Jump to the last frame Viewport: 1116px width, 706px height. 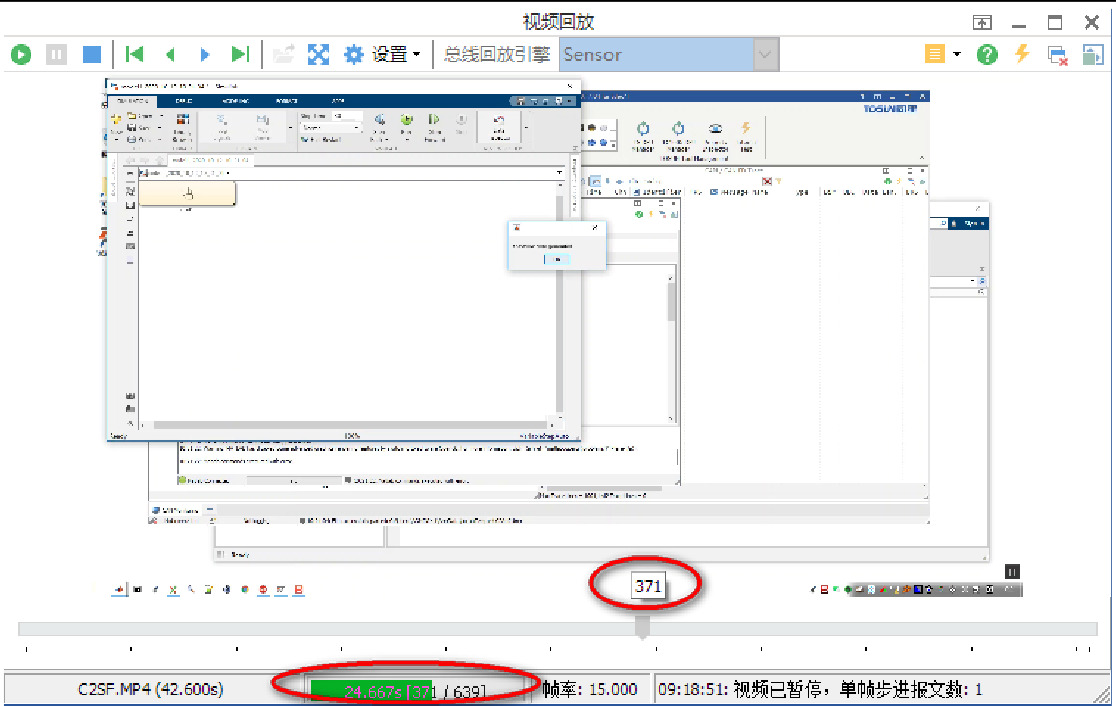(240, 54)
